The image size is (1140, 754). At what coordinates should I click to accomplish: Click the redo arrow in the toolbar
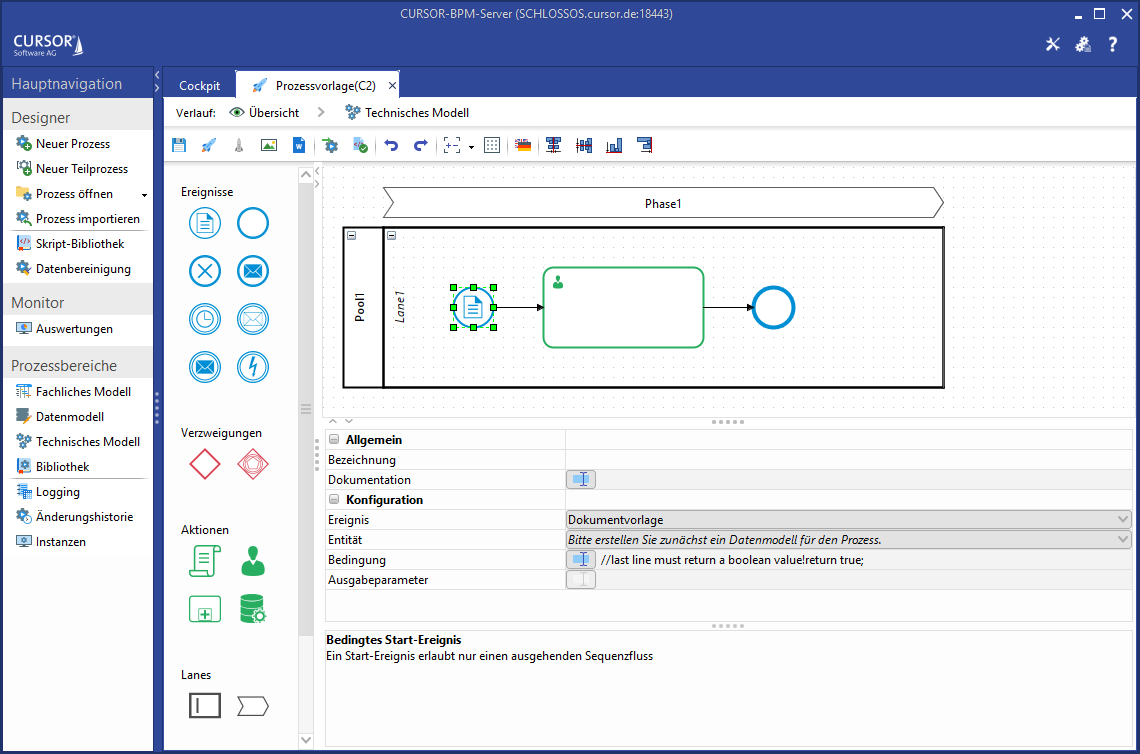(420, 146)
